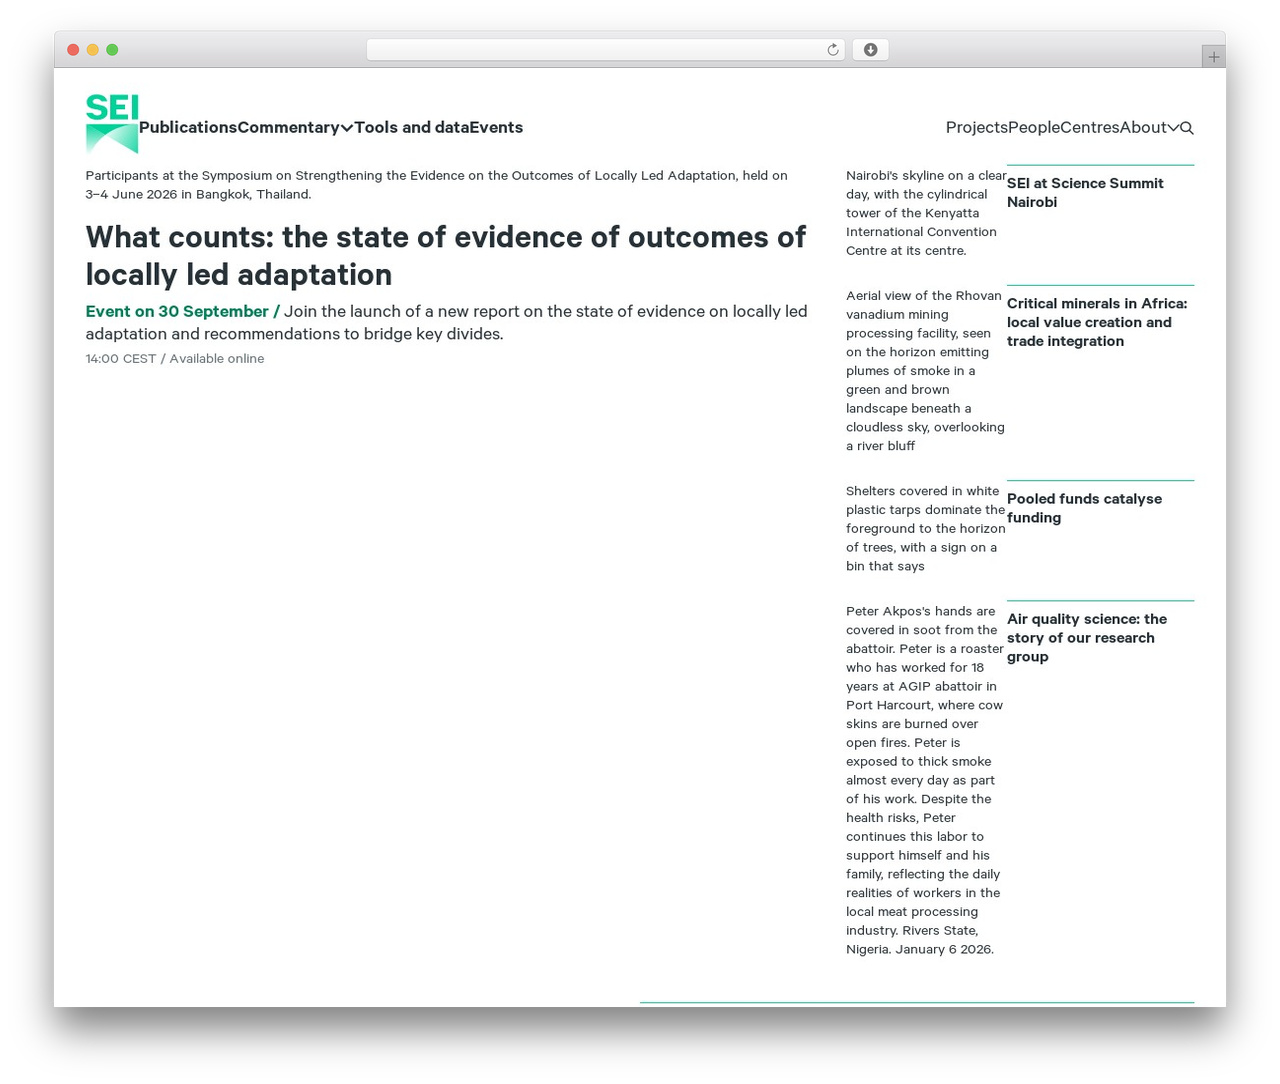Click the browser download icon
The image size is (1280, 1084).
(870, 50)
